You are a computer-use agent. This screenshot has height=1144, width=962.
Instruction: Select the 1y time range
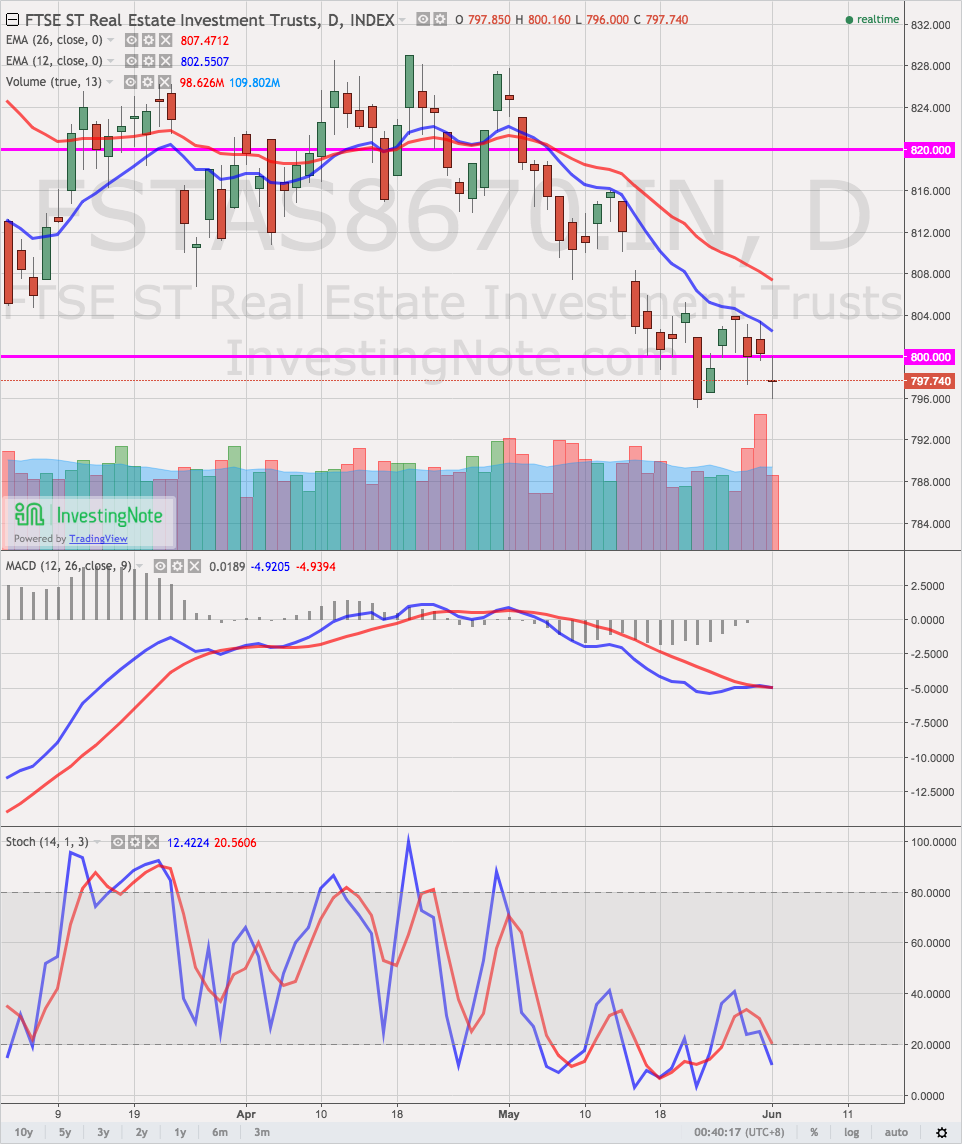180,1132
